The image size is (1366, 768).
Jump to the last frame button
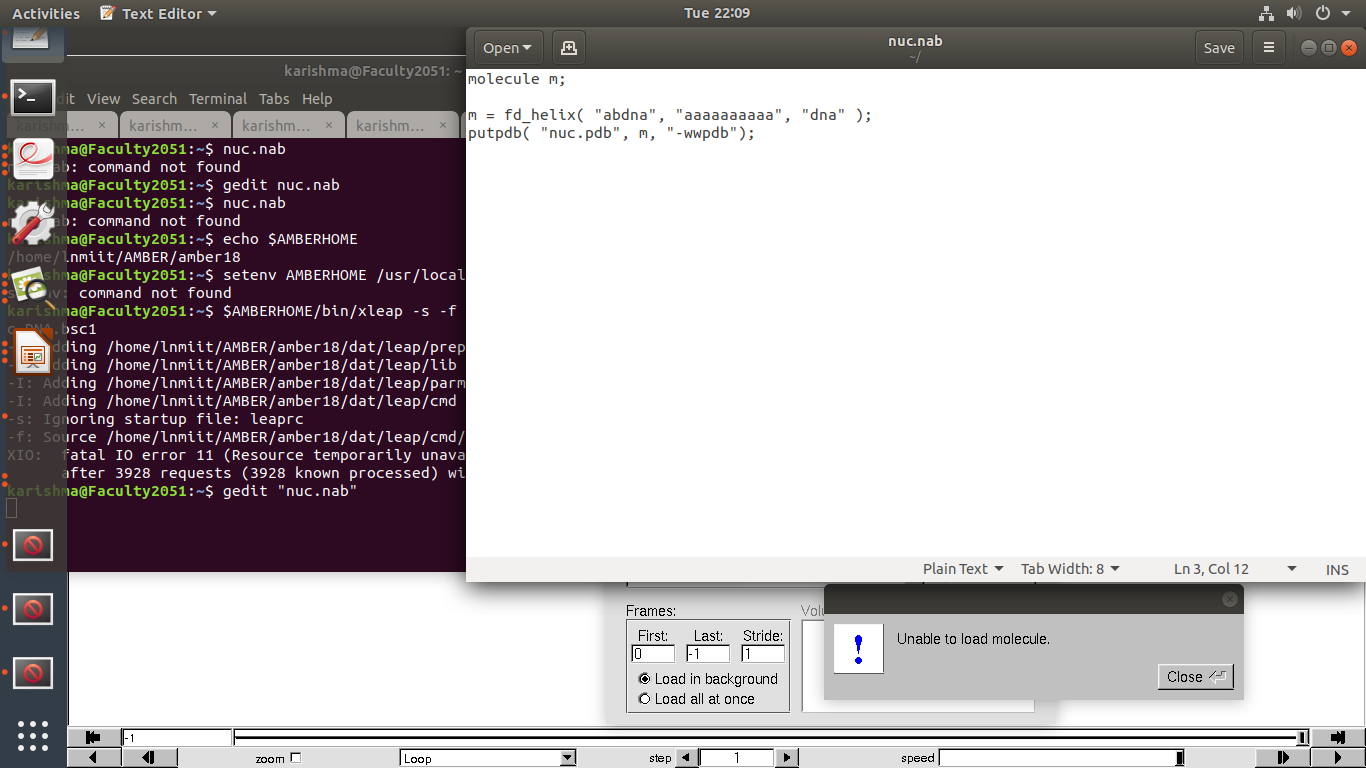[x=1338, y=738]
